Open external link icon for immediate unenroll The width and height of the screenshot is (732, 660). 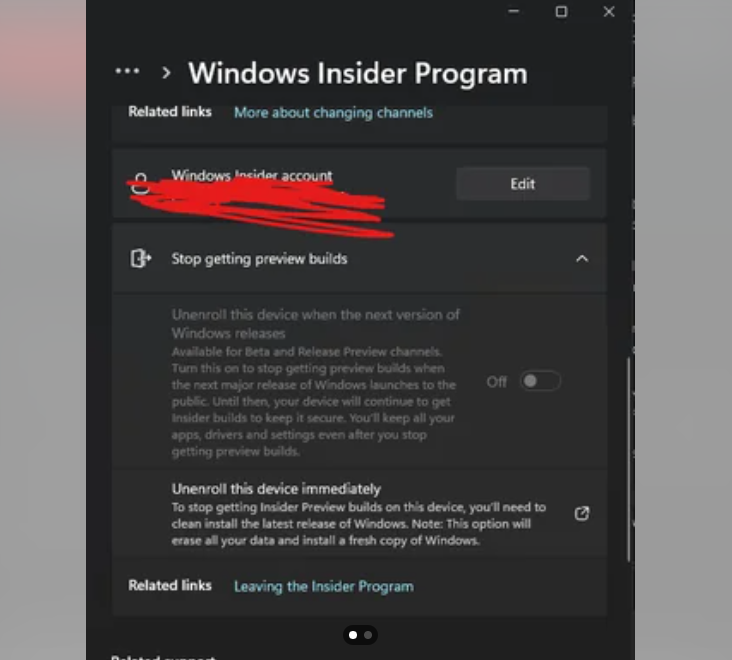coord(582,513)
